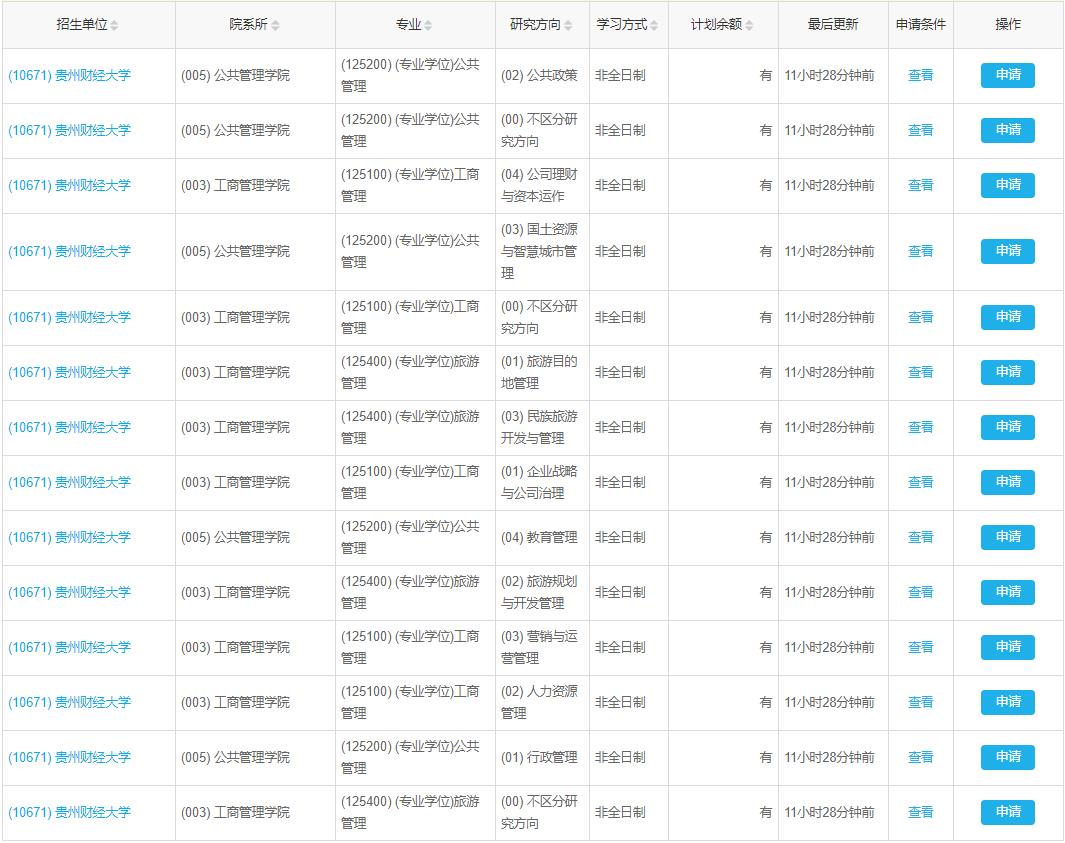The width and height of the screenshot is (1065, 843).
Task: View conditions for 旅游目的地管理 row
Action: pyautogui.click(x=920, y=372)
